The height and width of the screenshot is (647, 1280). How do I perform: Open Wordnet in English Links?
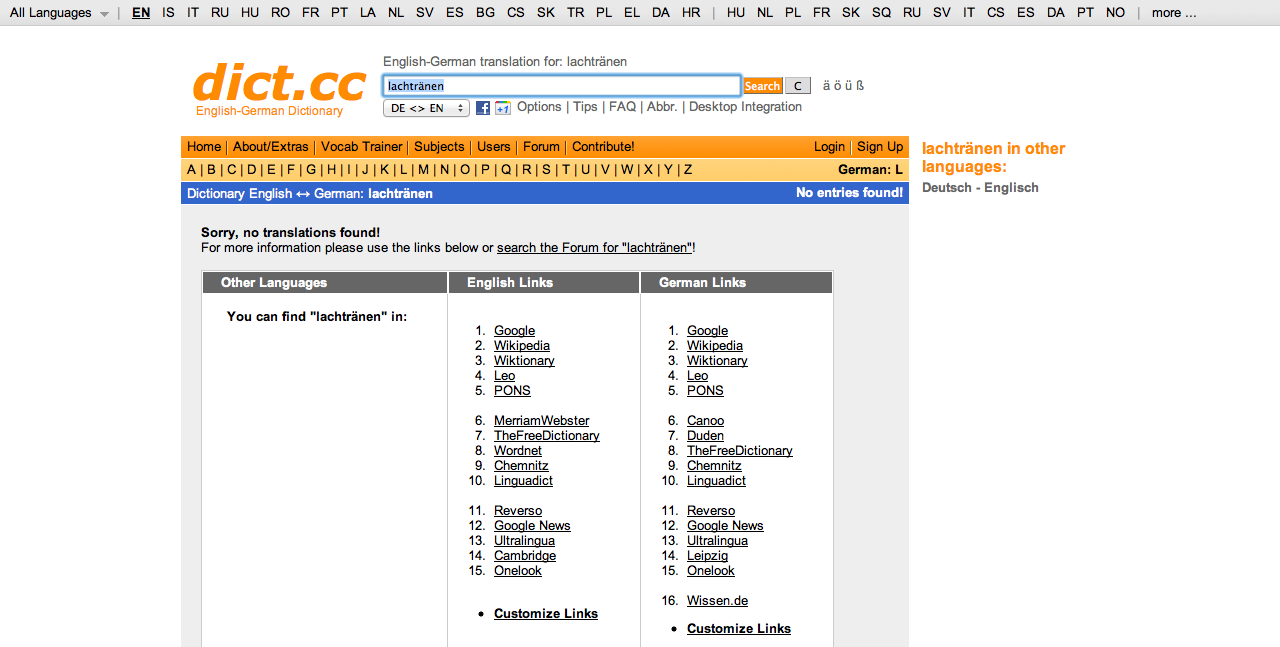[518, 451]
